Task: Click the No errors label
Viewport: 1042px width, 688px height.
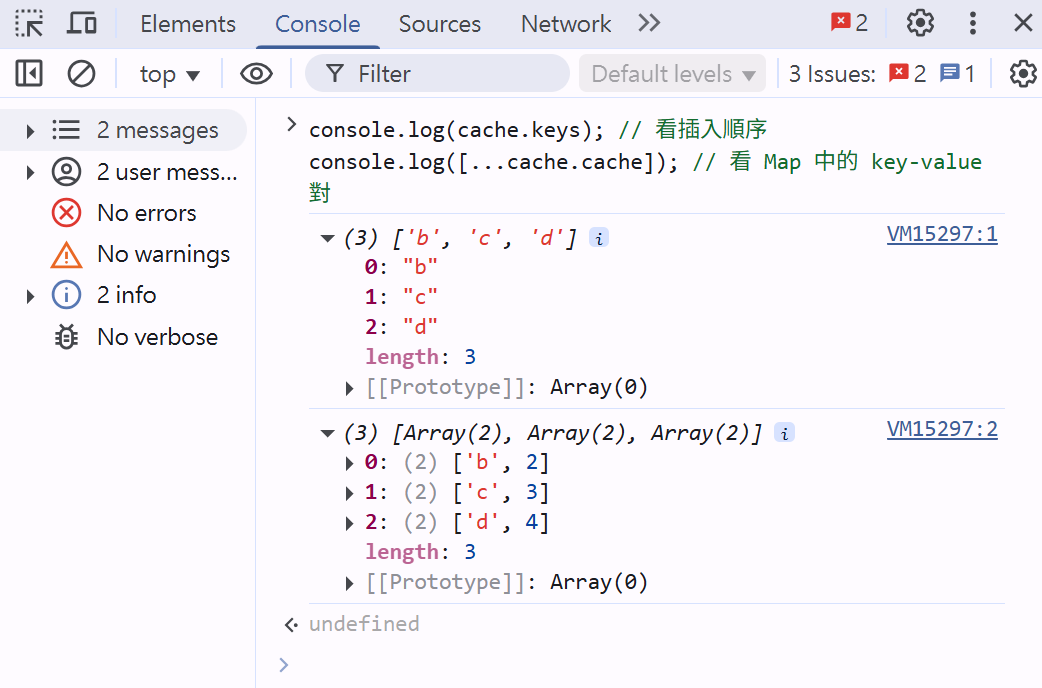Action: click(x=147, y=213)
